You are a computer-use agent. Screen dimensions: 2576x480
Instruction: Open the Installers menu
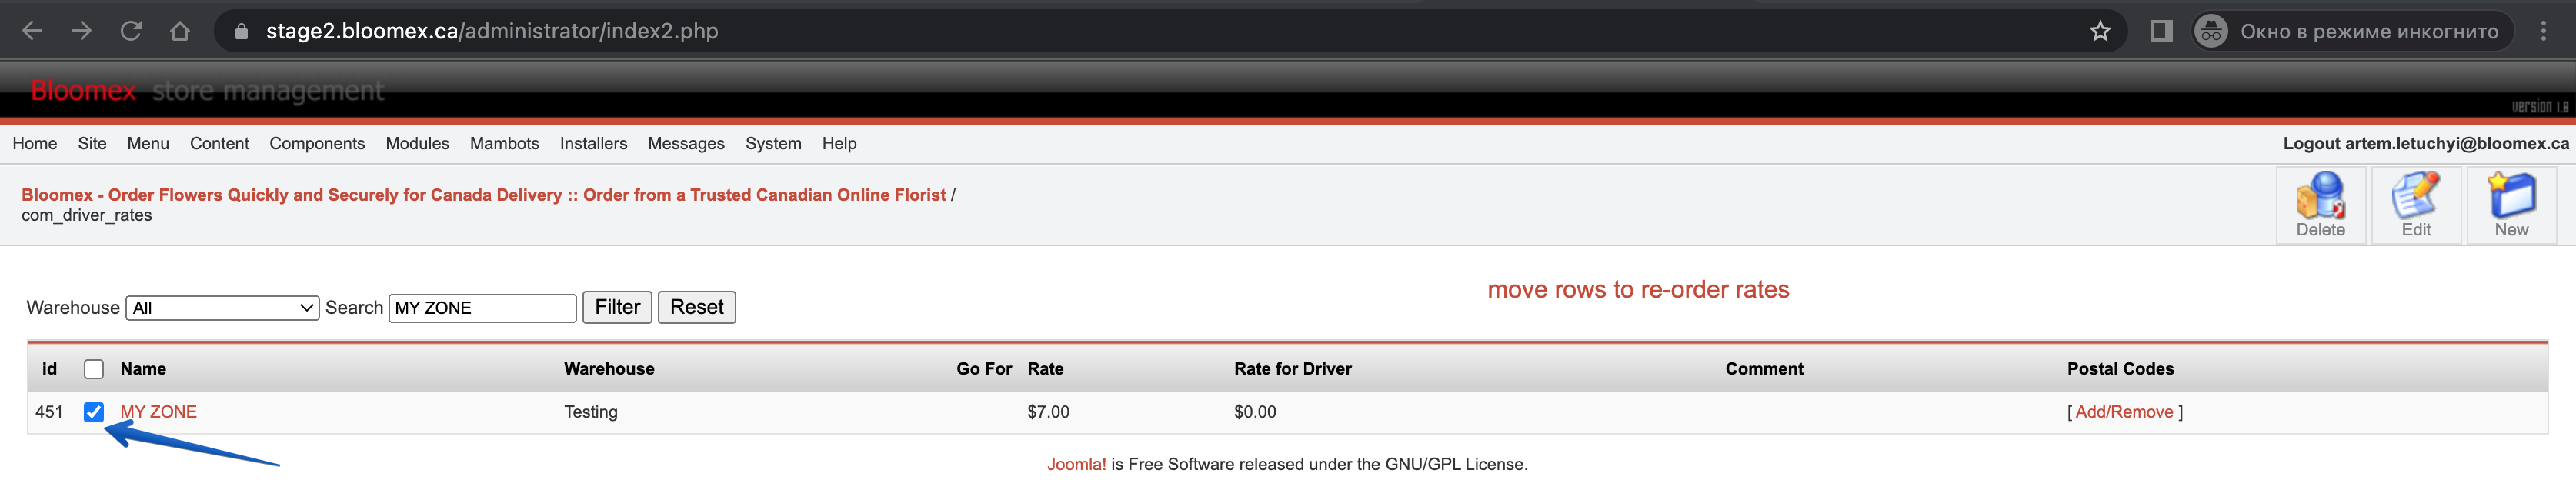pos(593,143)
